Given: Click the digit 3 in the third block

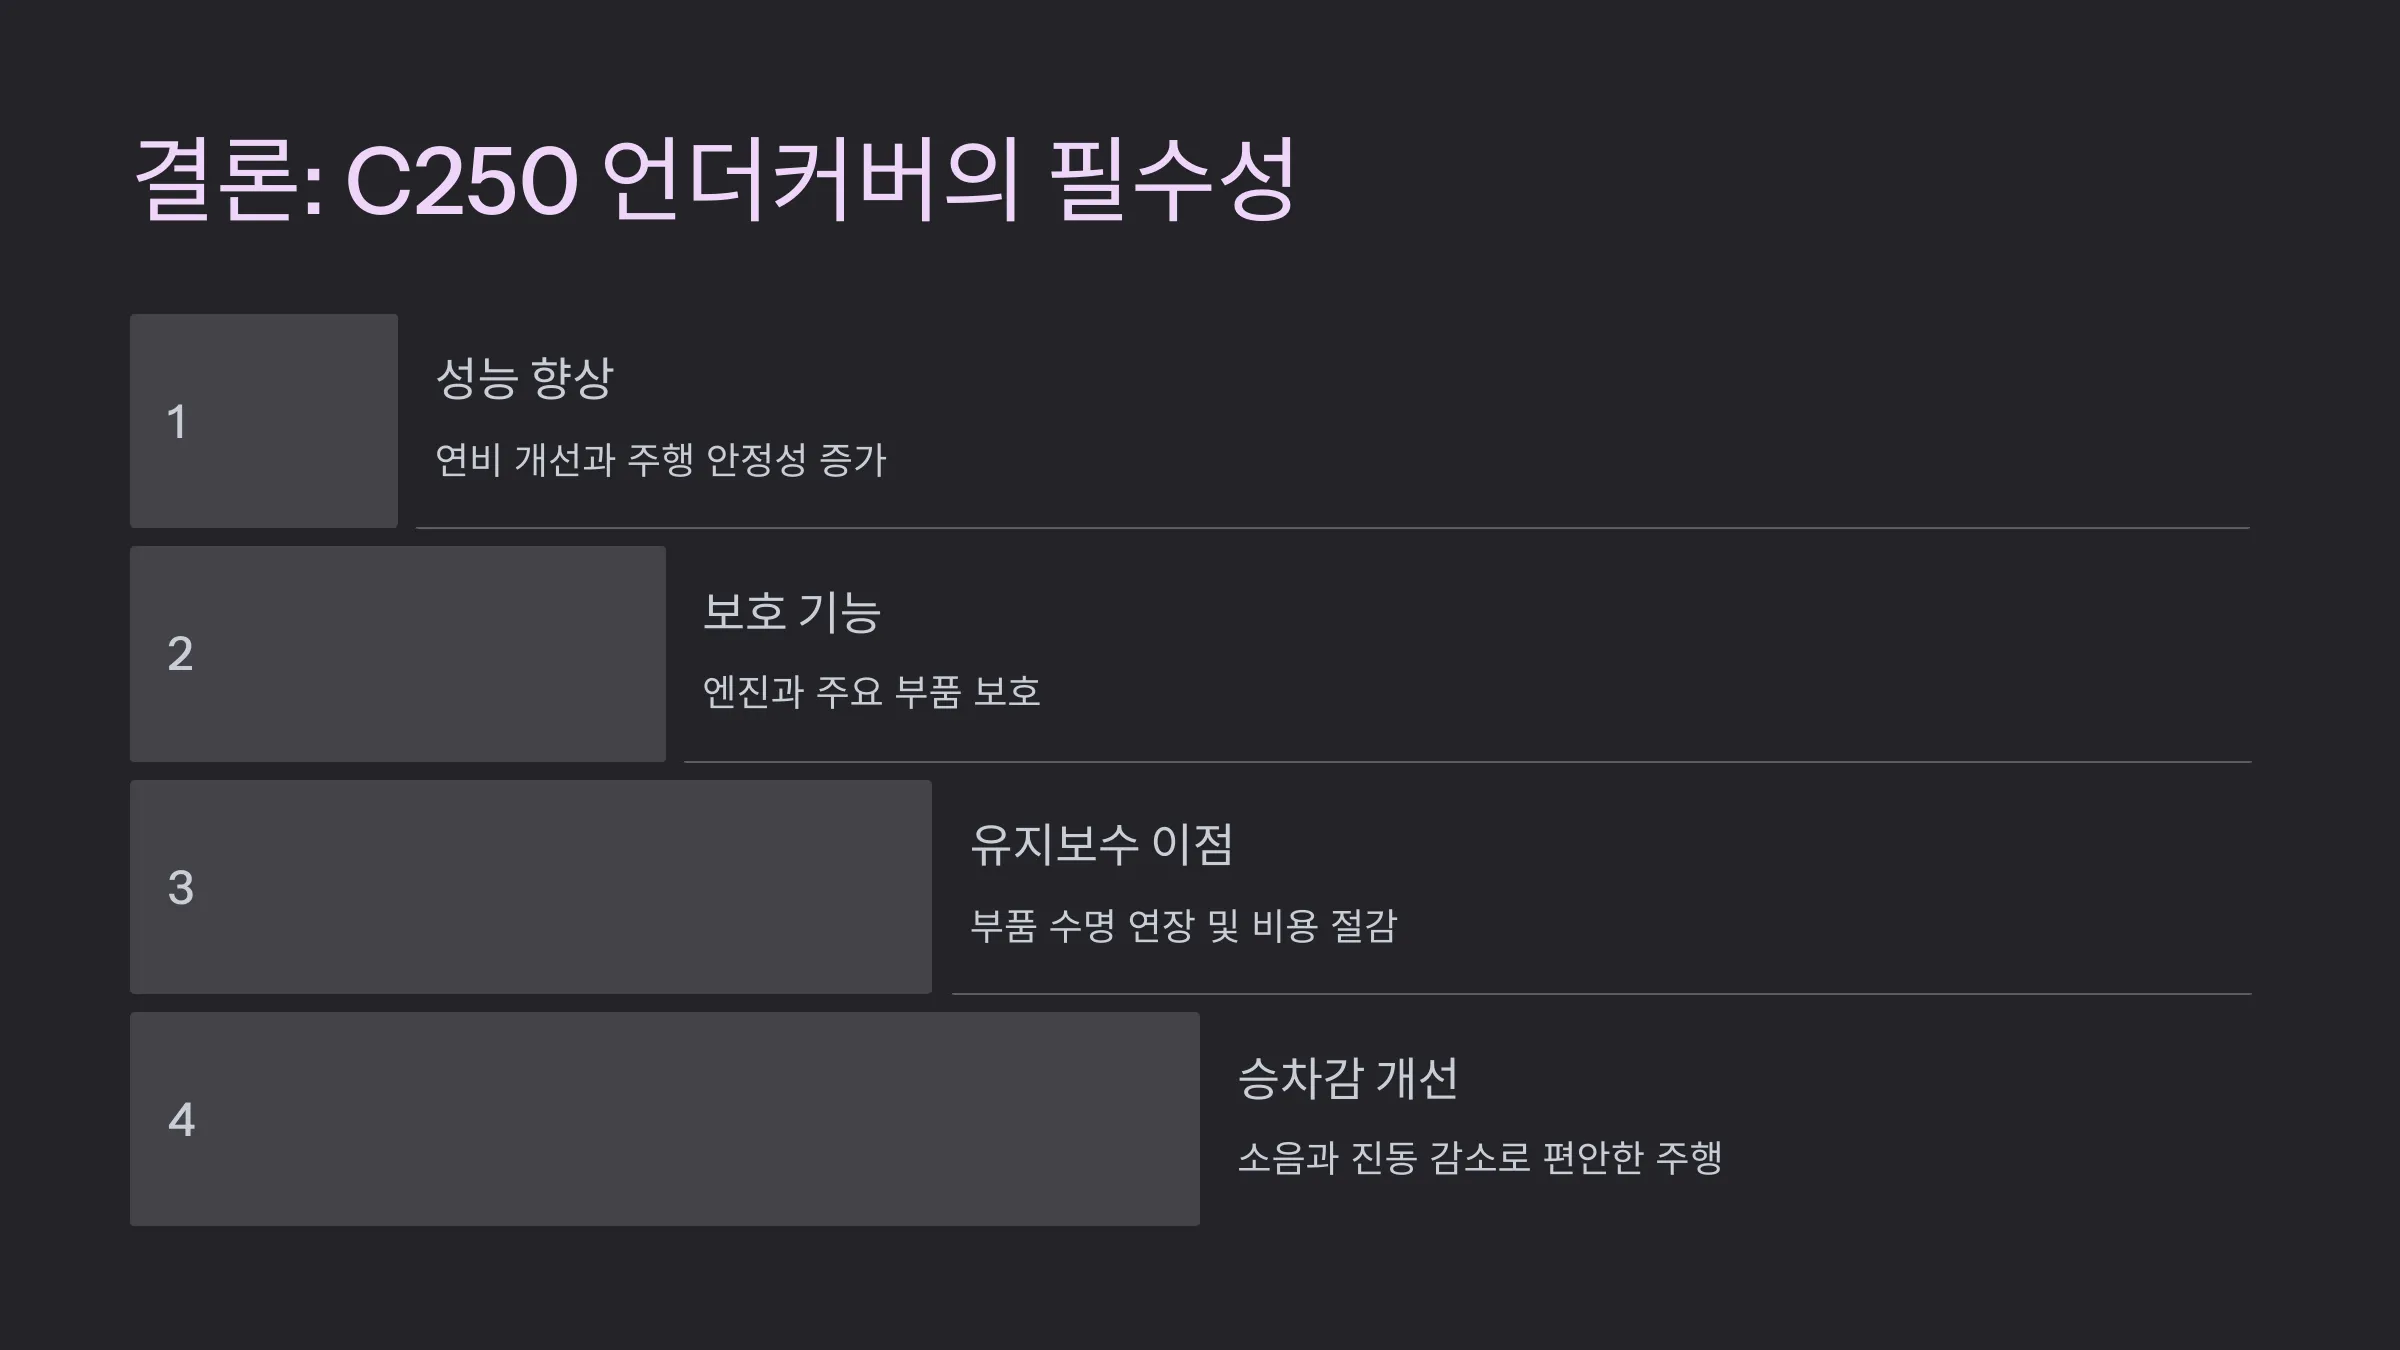Looking at the screenshot, I should tap(181, 888).
